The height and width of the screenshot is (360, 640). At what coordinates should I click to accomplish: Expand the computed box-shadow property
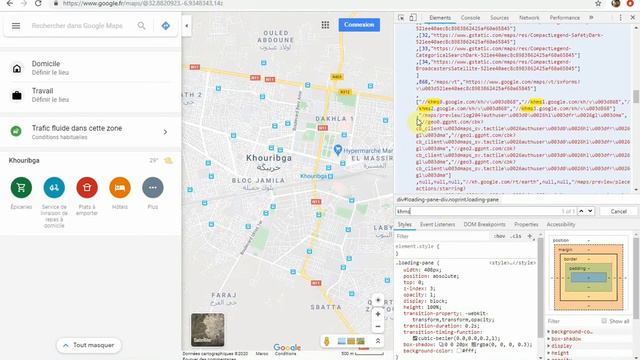pyautogui.click(x=549, y=339)
